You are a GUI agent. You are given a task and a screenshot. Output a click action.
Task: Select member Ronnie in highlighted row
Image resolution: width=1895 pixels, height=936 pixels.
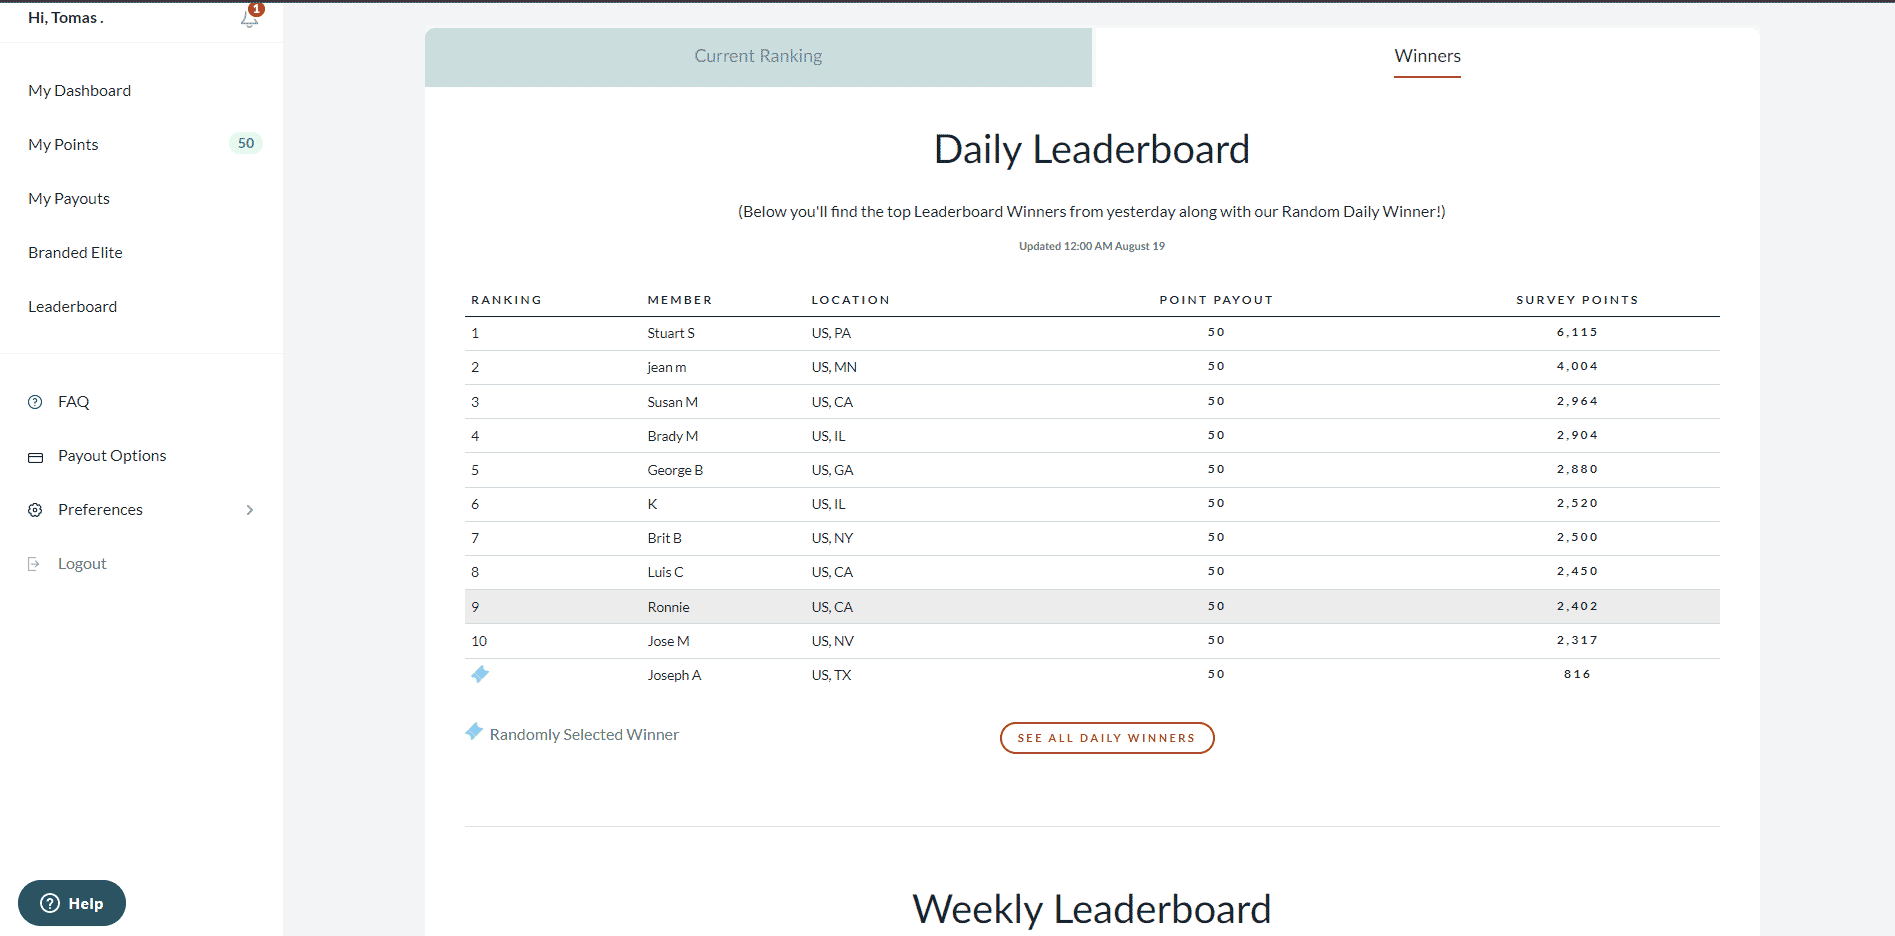pyautogui.click(x=669, y=608)
